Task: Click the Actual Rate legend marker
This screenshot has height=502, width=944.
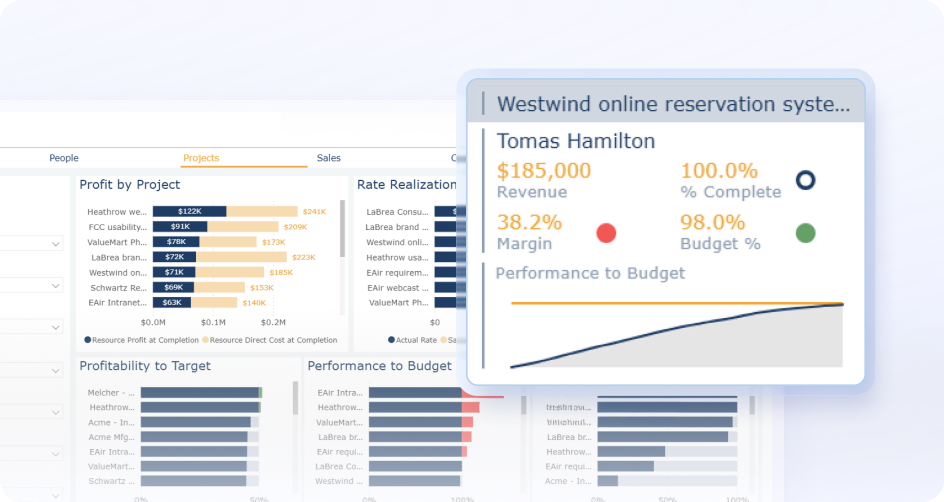Action: click(390, 340)
